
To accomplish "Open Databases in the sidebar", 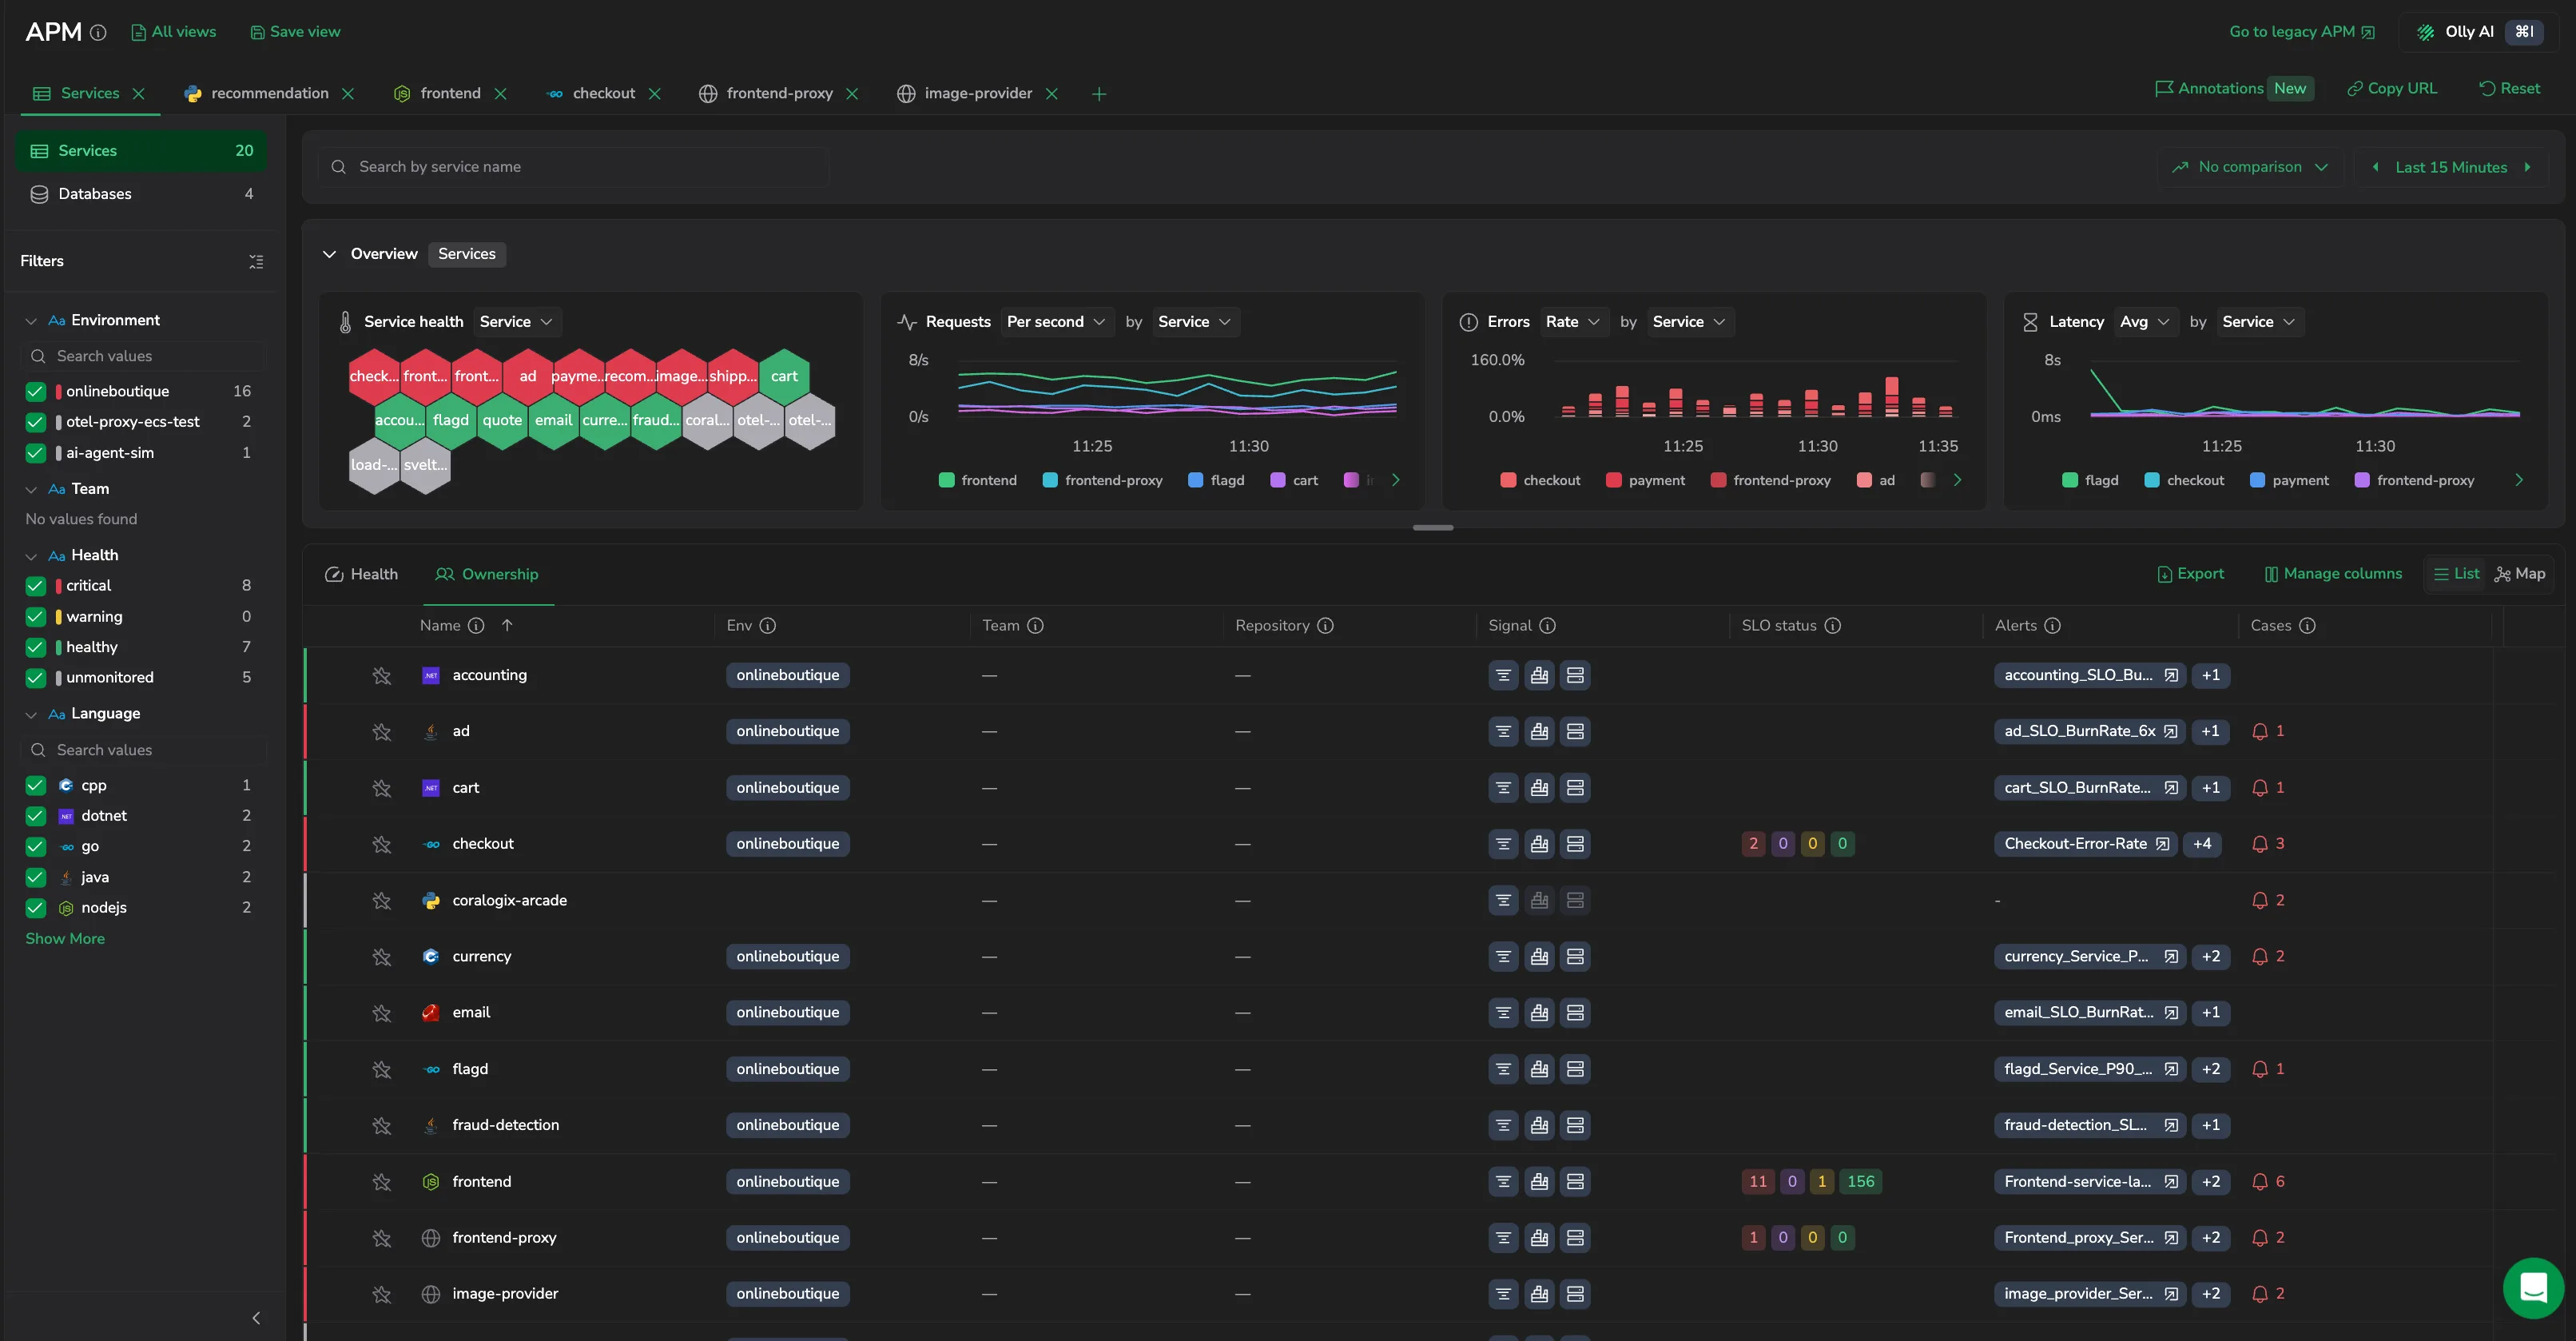I will [x=141, y=194].
